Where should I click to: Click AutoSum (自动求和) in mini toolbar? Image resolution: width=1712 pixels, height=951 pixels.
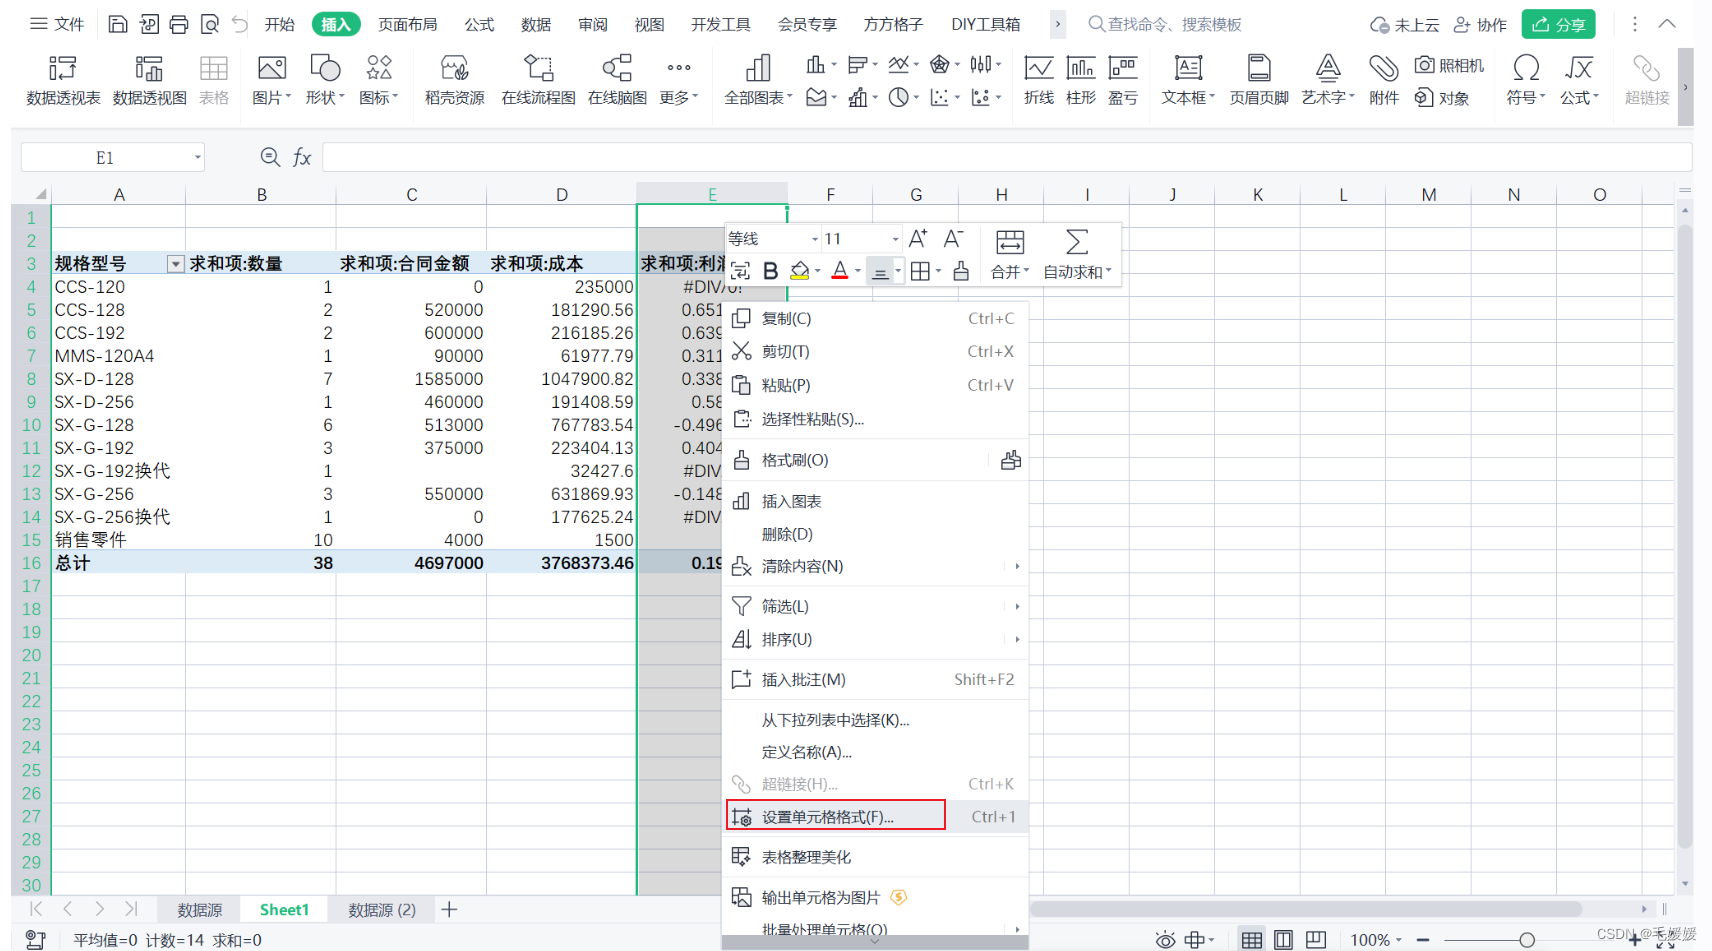pyautogui.click(x=1077, y=254)
